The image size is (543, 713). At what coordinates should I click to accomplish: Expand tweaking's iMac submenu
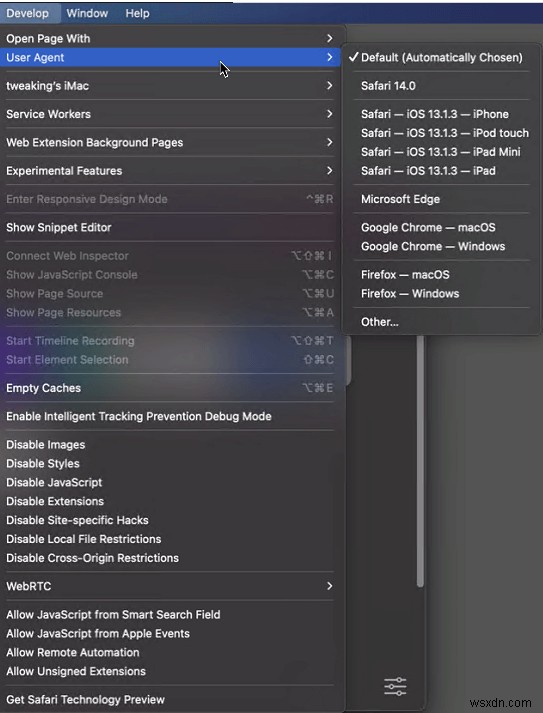(170, 86)
